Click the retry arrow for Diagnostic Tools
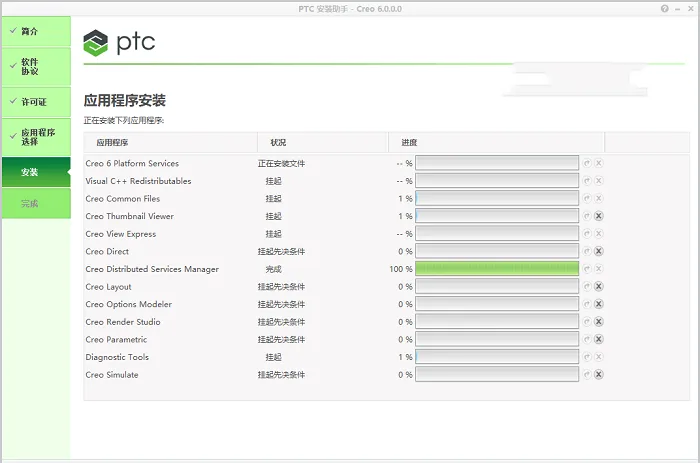 (587, 357)
